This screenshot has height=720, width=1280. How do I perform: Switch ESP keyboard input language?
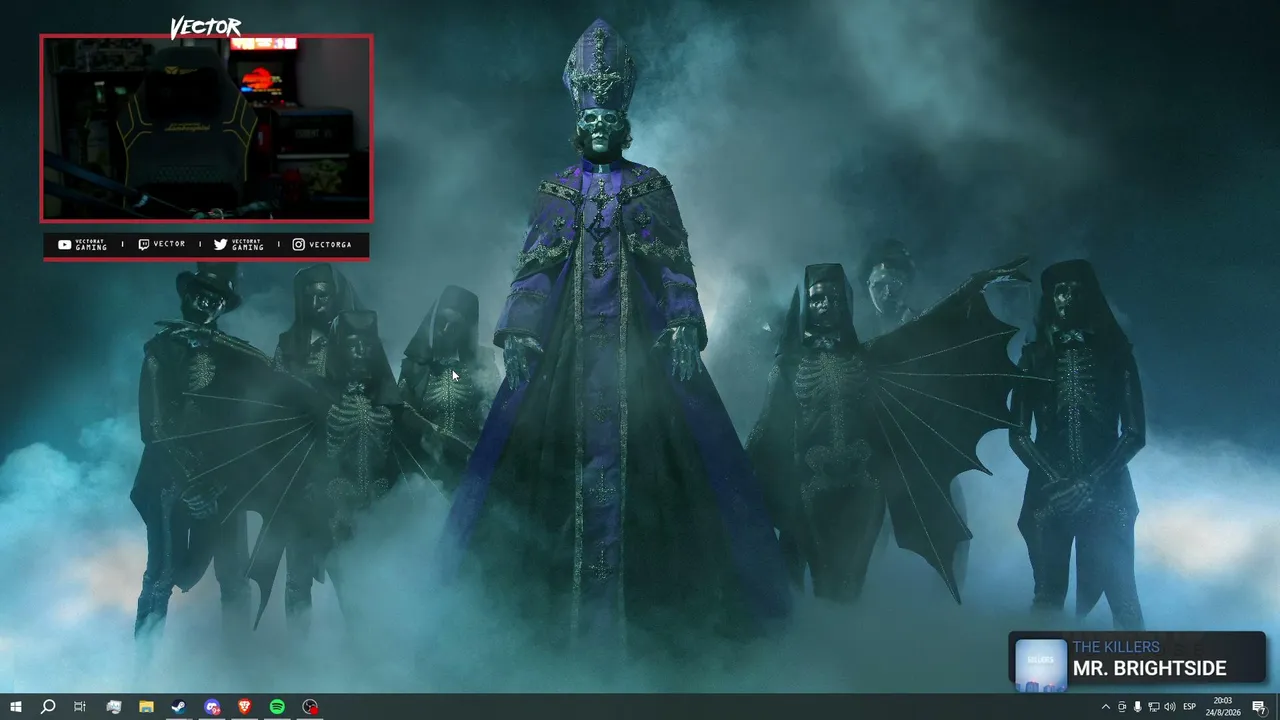pyautogui.click(x=1190, y=707)
